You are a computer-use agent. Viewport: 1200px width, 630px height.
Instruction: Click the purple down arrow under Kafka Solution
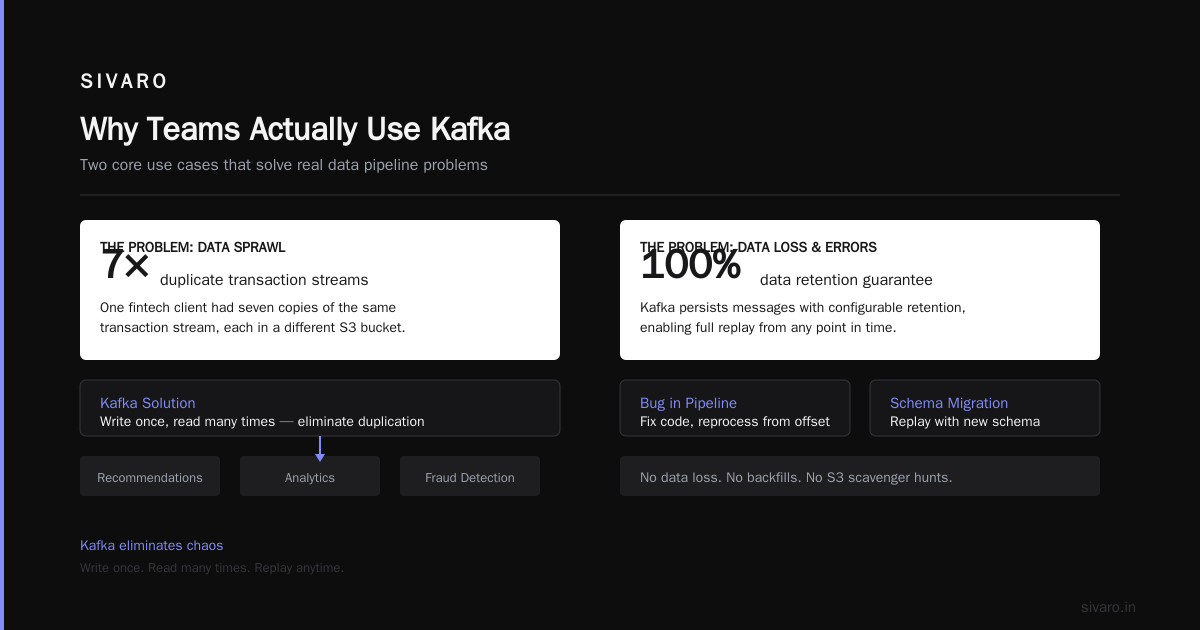[320, 449]
